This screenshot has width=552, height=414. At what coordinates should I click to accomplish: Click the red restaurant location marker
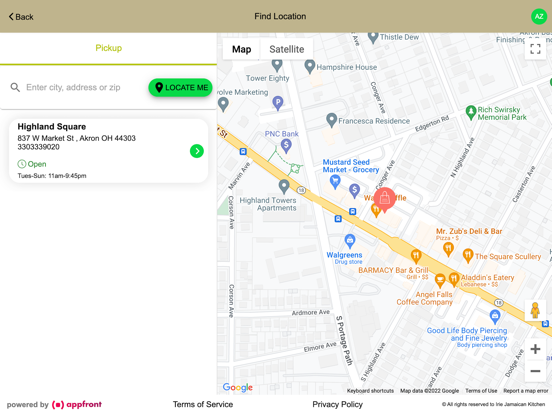[384, 200]
